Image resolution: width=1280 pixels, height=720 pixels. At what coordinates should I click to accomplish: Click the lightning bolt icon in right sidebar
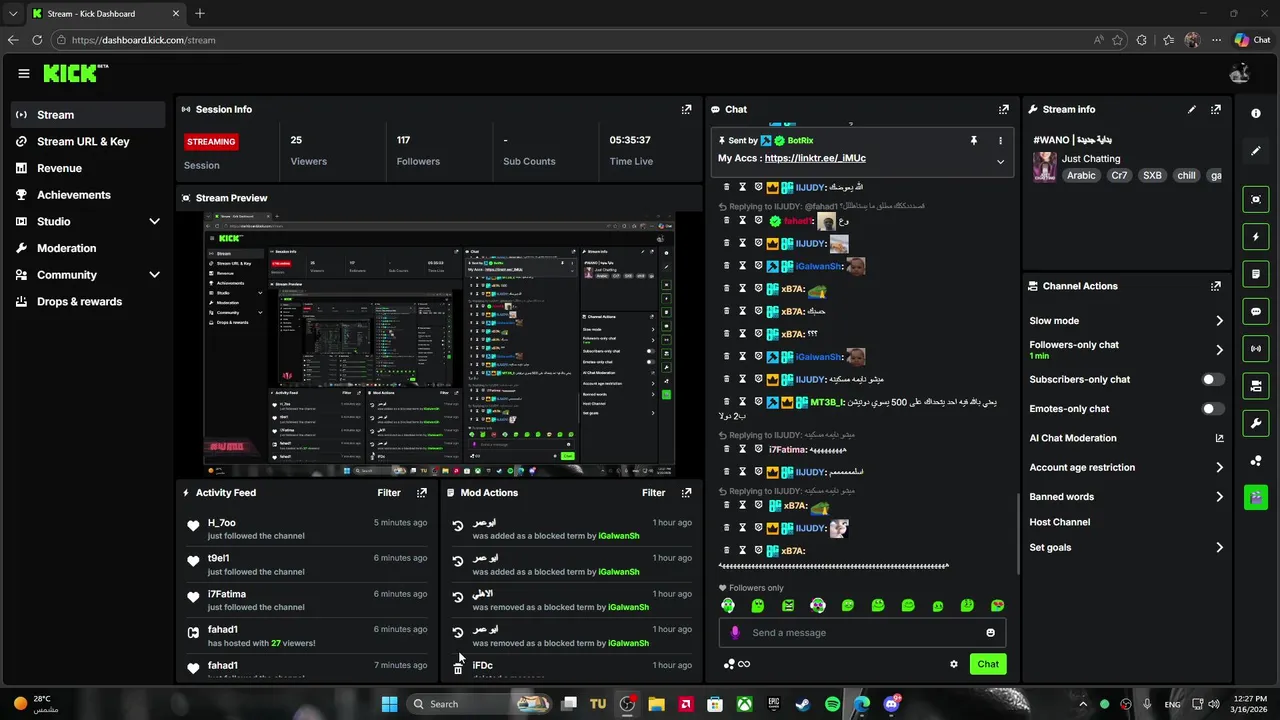click(x=1256, y=237)
